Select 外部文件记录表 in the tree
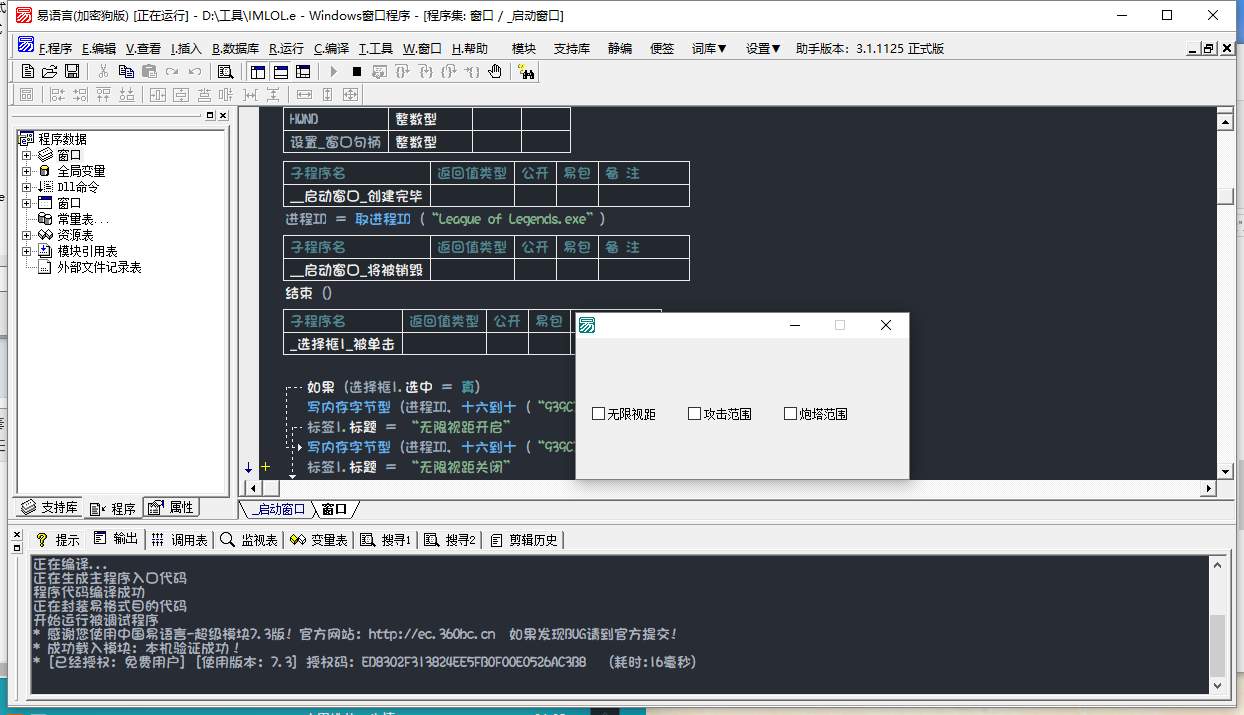Screen dimensions: 1244x715 coord(98,267)
